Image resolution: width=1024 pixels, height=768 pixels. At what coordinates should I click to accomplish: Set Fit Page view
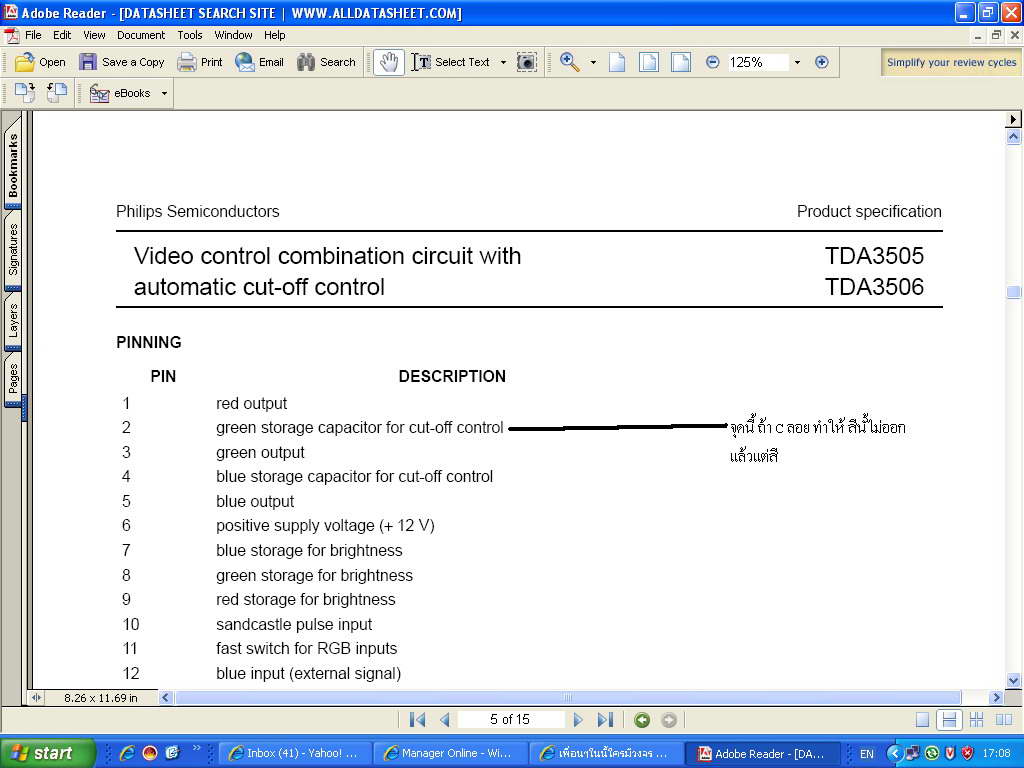pos(648,62)
